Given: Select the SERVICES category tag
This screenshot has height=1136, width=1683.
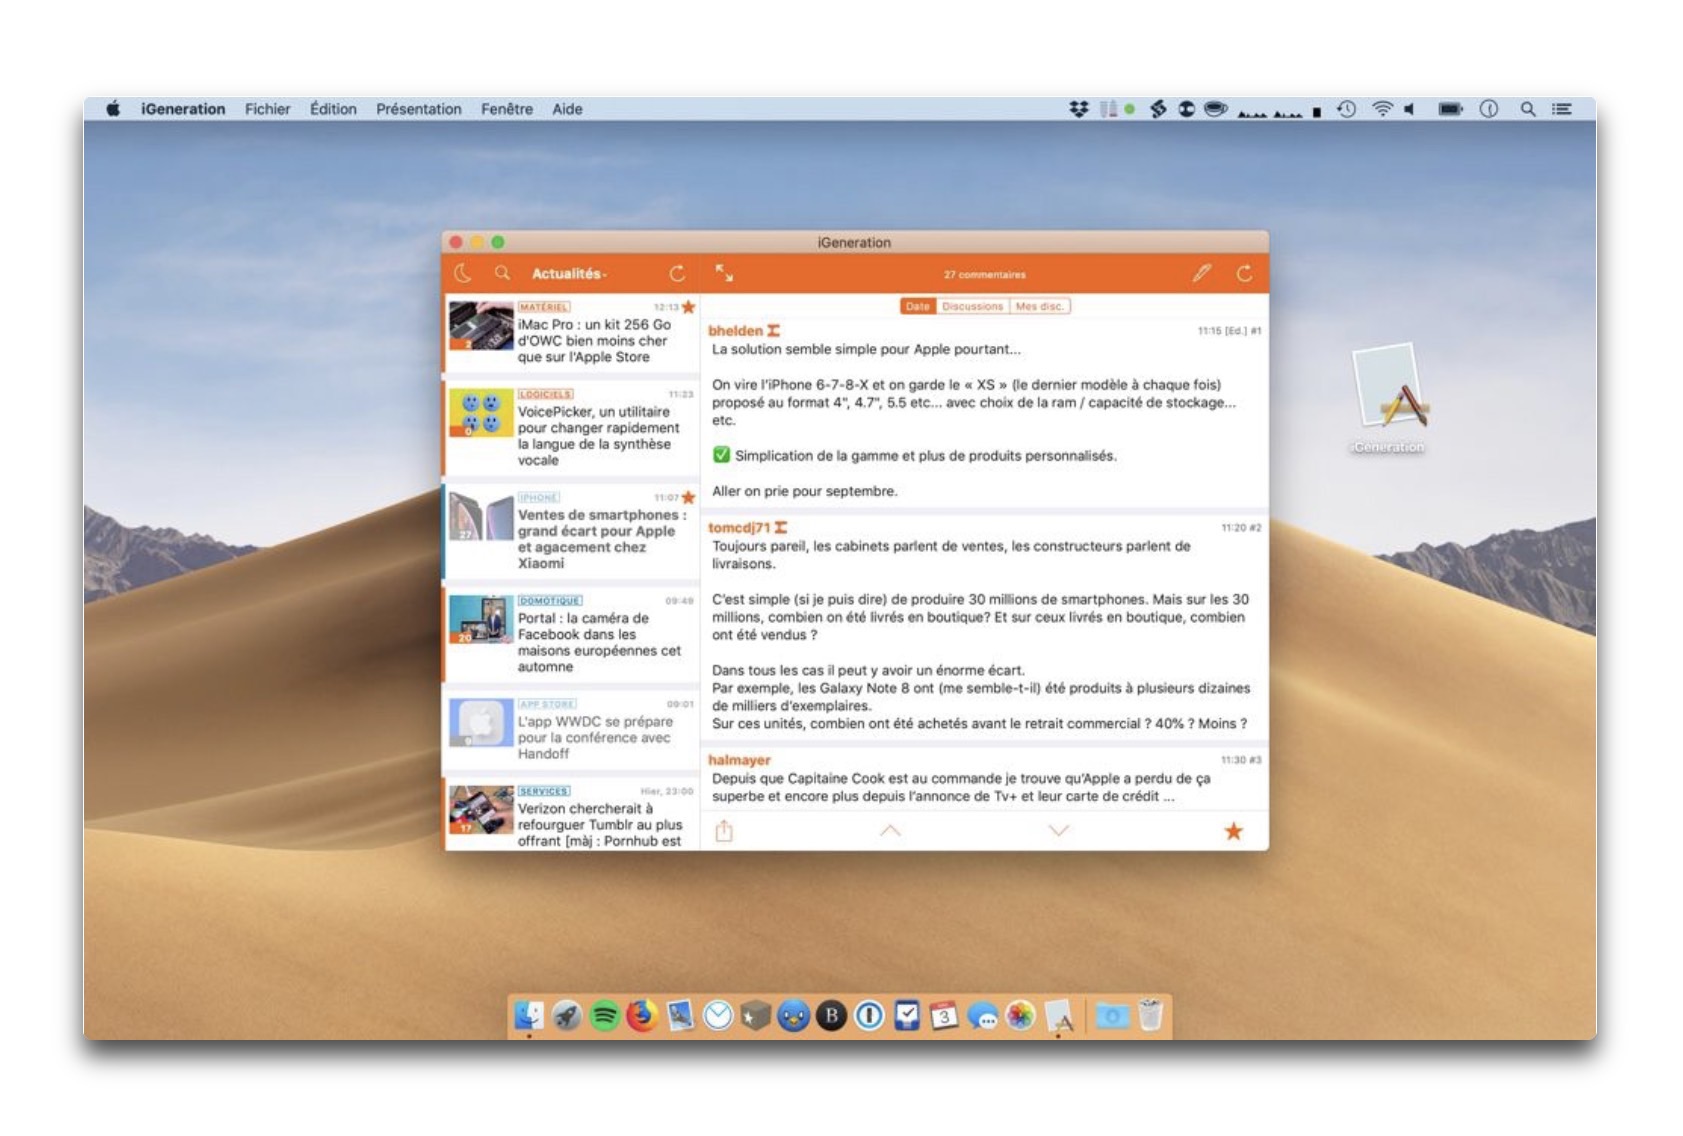Looking at the screenshot, I should click(x=544, y=791).
